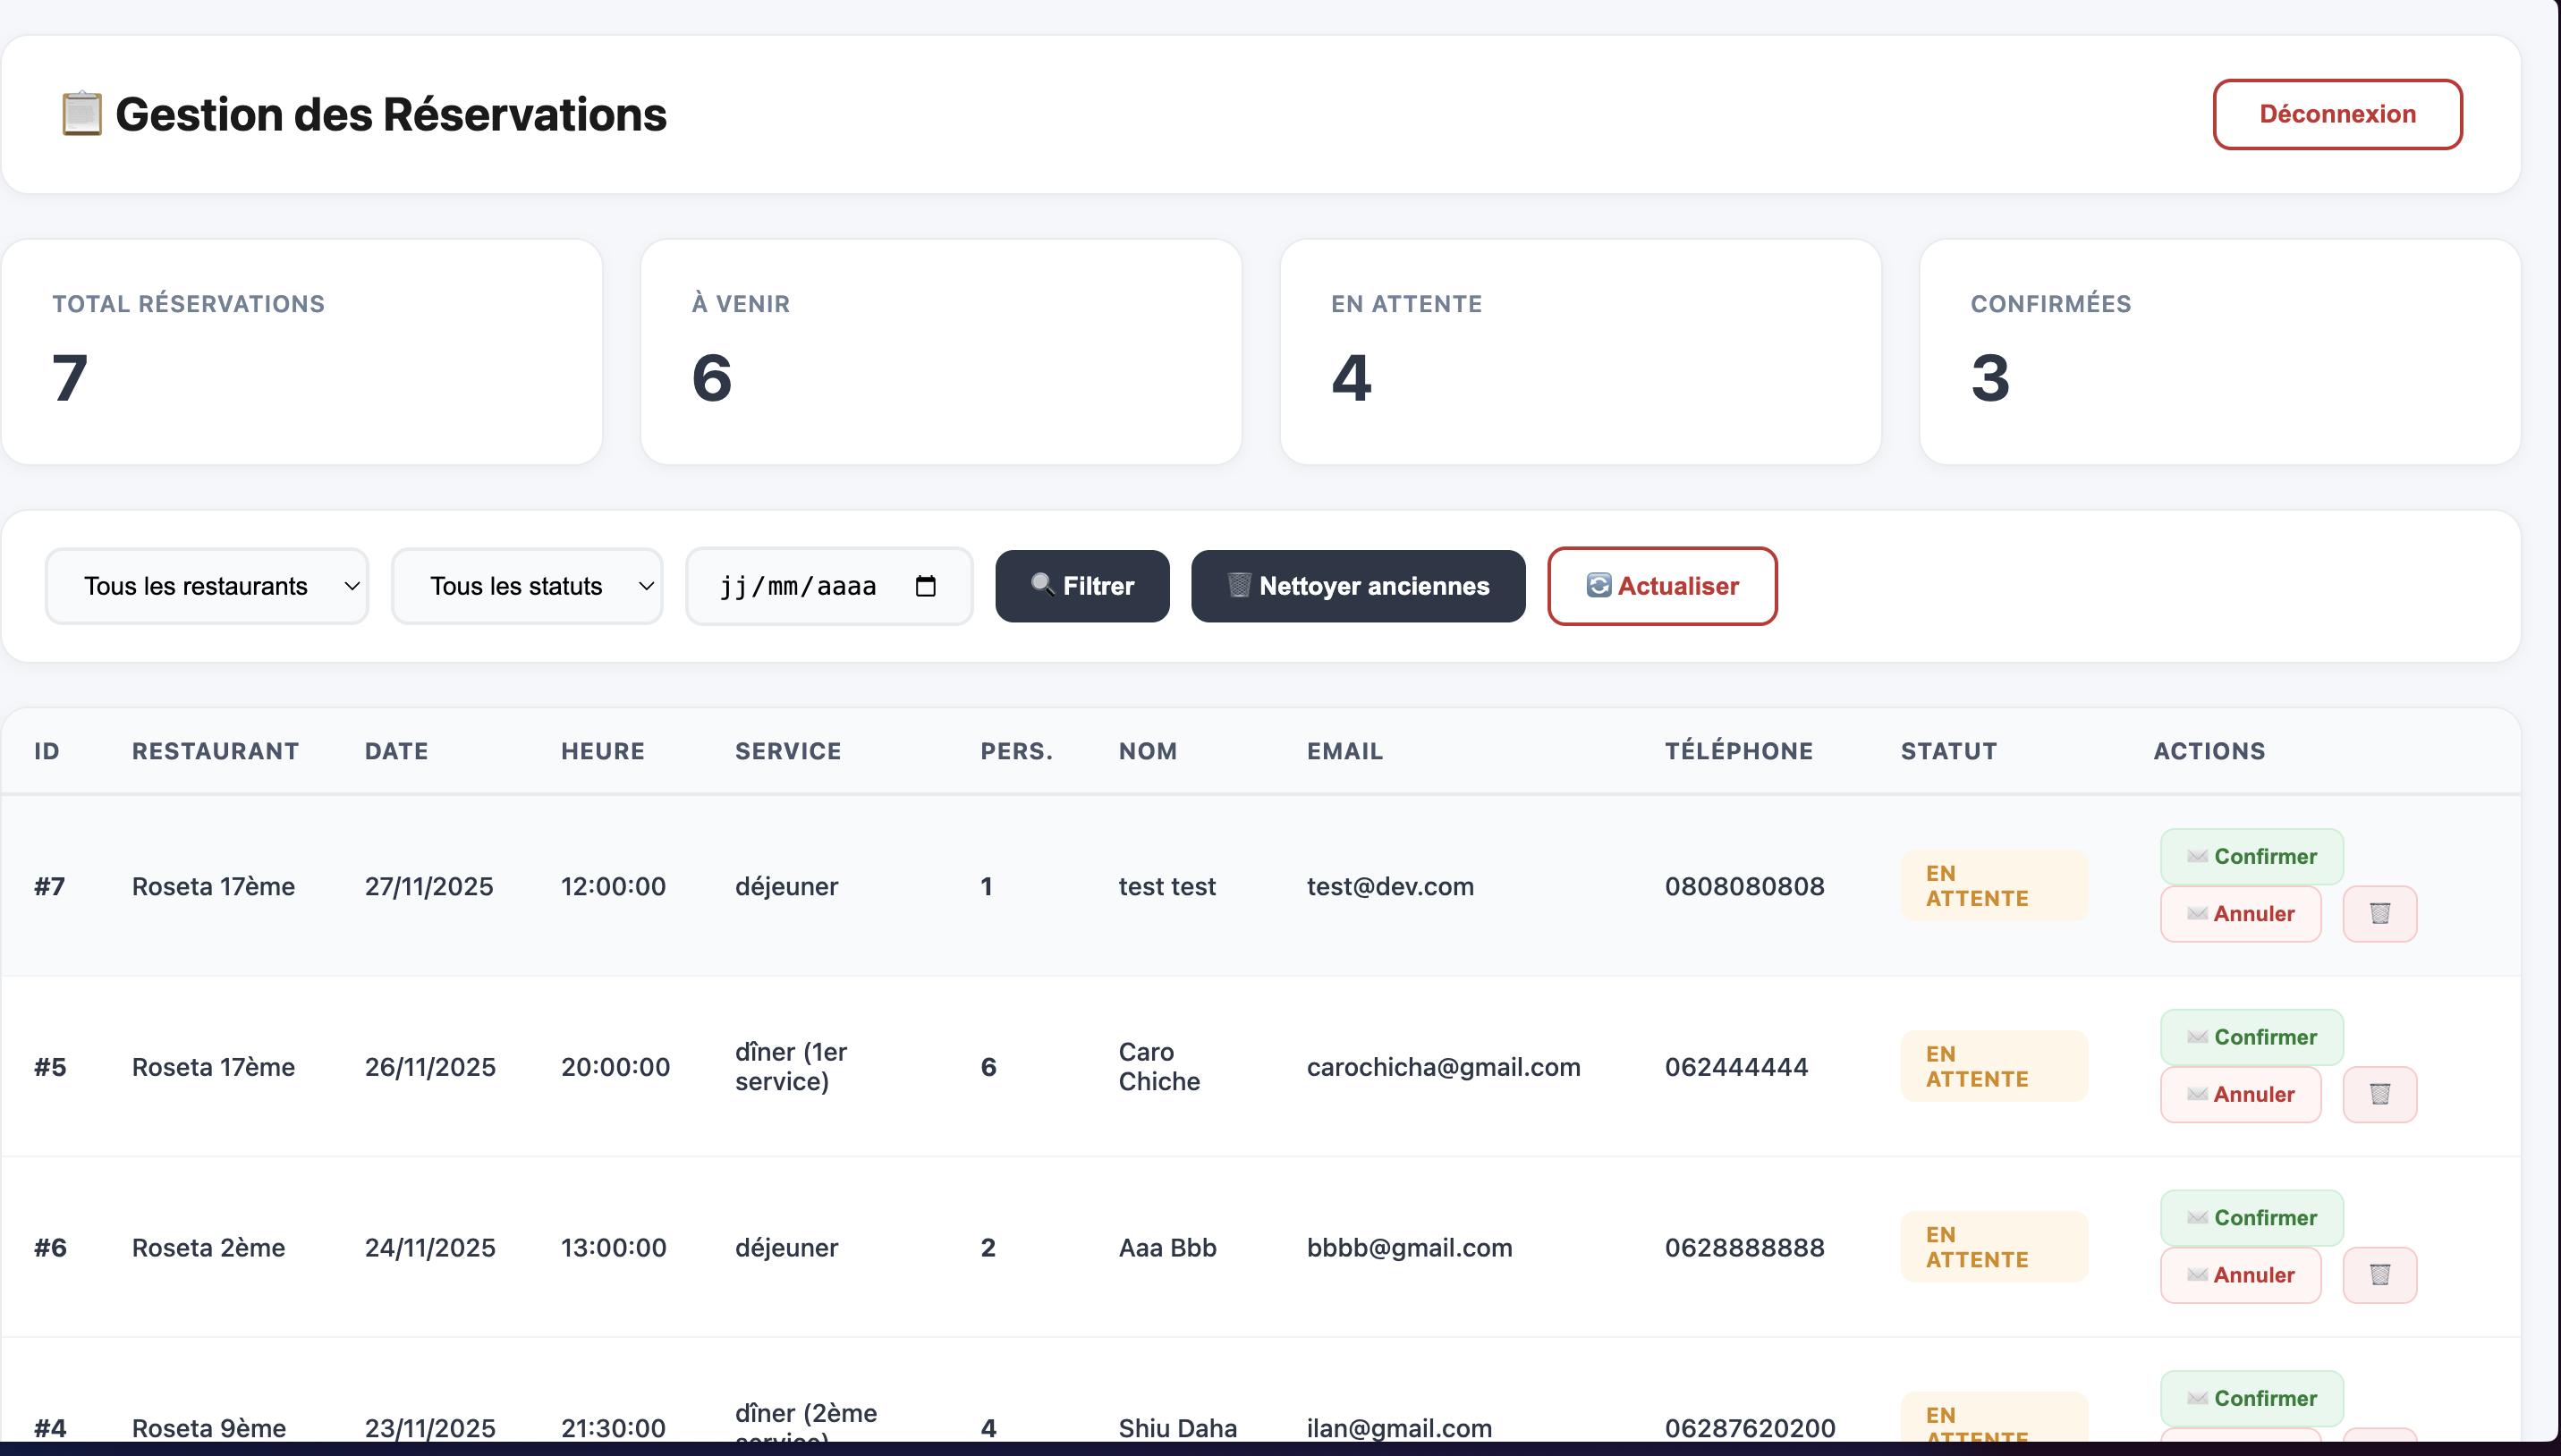Viewport: 2561px width, 1456px height.
Task: Expand the Tous les restaurants dropdown
Action: [x=207, y=586]
